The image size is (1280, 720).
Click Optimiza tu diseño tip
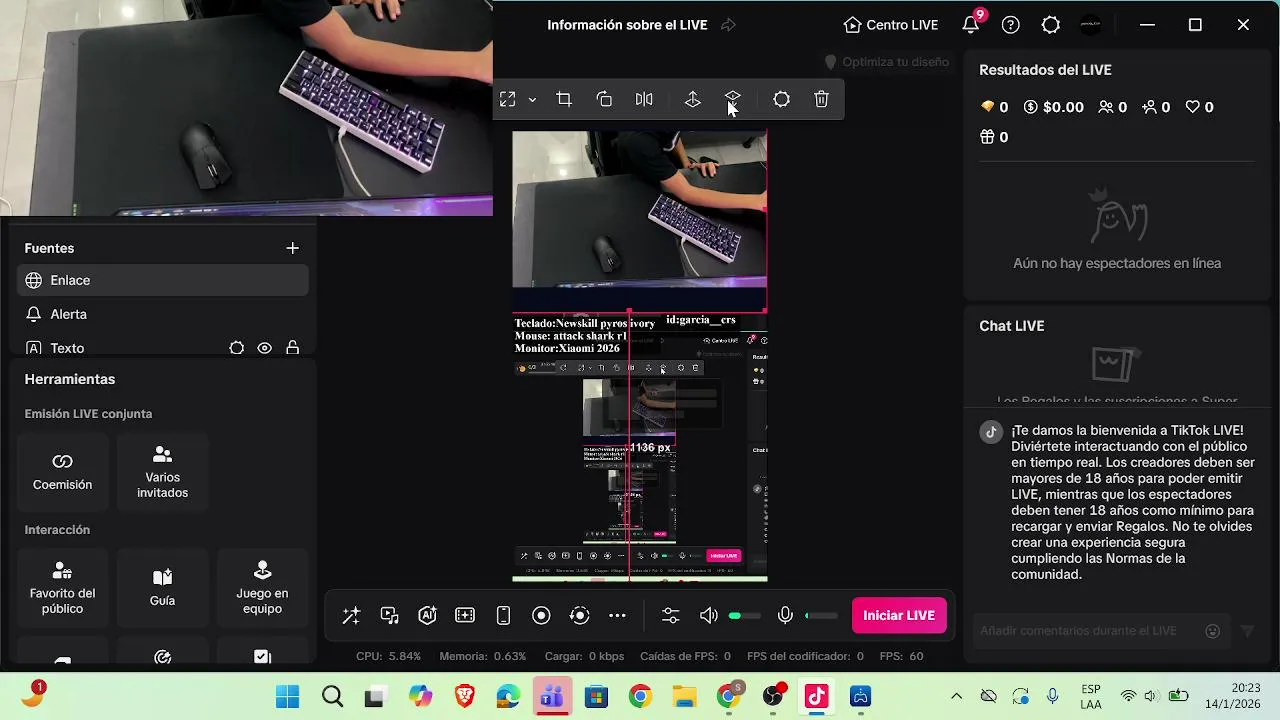[x=886, y=62]
